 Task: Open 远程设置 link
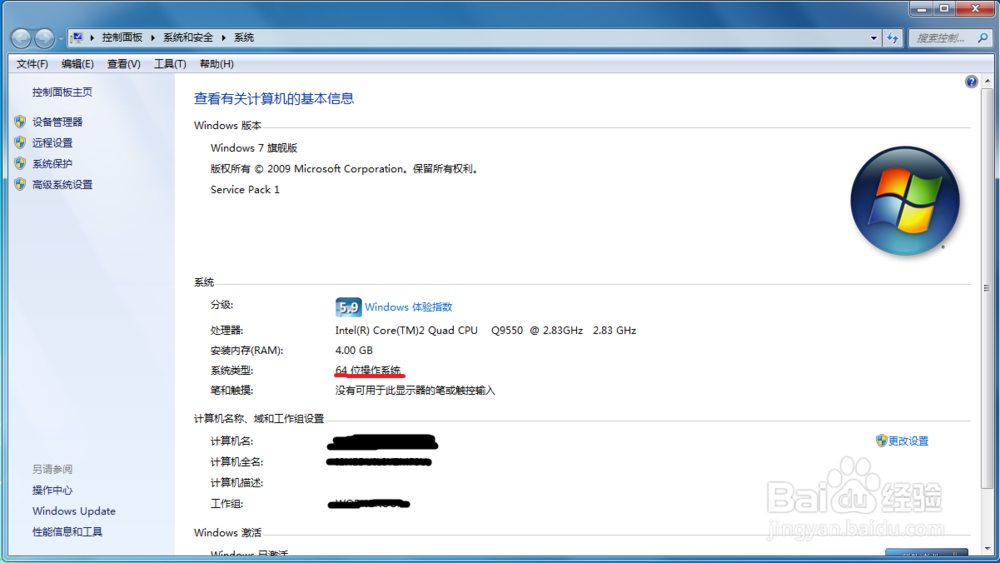(x=52, y=143)
